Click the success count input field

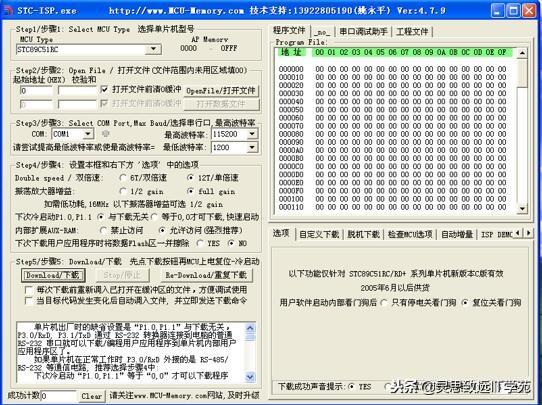click(58, 396)
